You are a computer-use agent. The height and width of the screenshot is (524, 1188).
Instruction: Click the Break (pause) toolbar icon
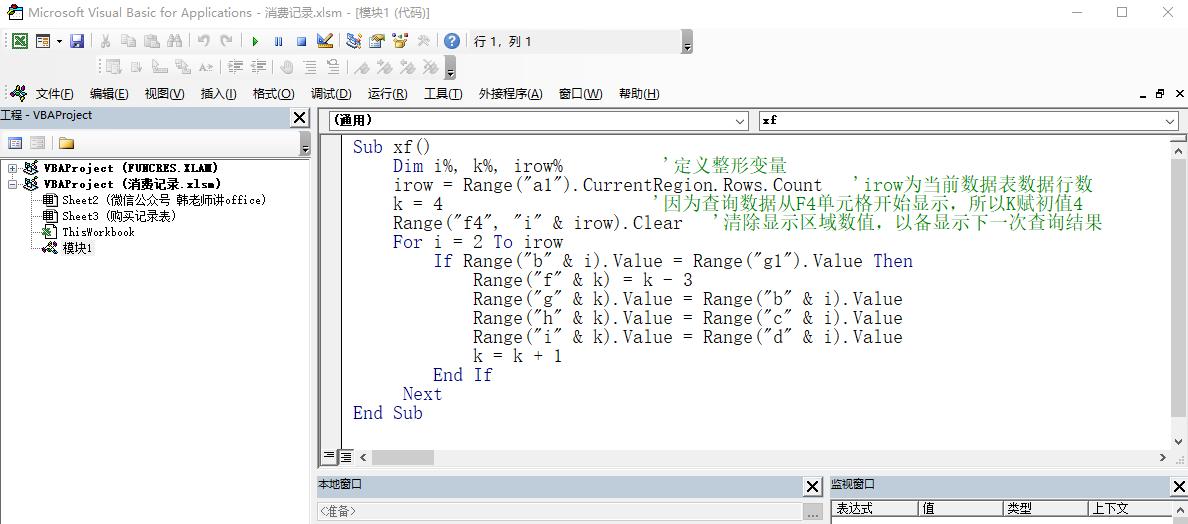pos(278,41)
